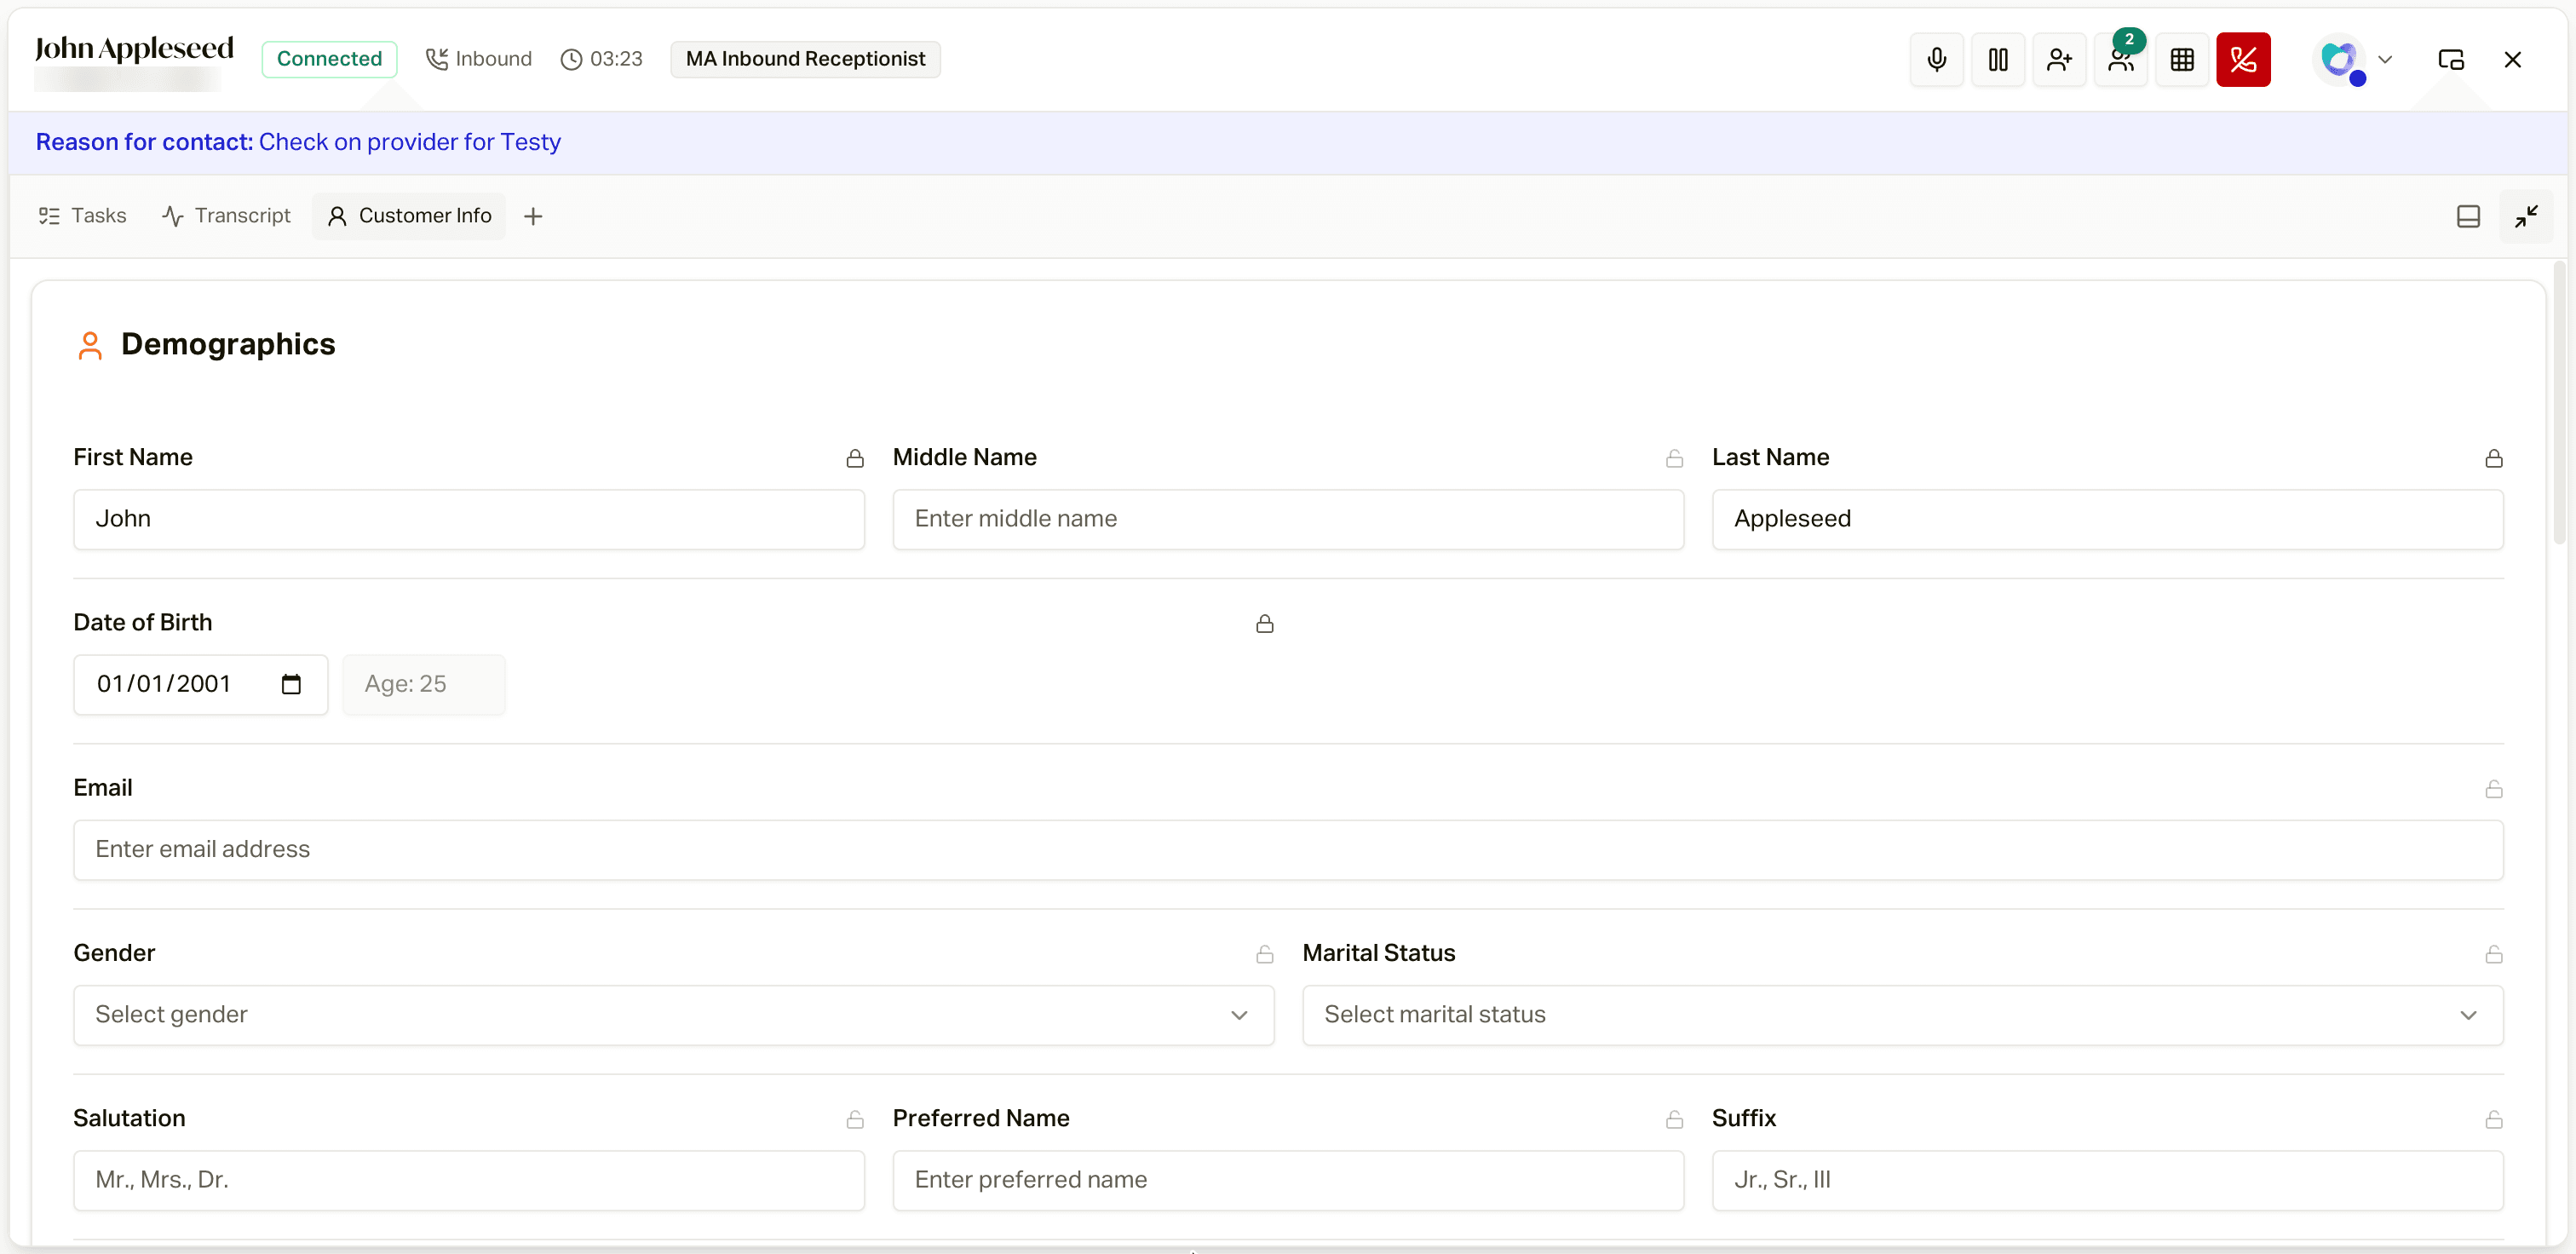2576x1254 pixels.
Task: Collapse the panel with the shrink arrows icon
Action: pyautogui.click(x=2526, y=216)
